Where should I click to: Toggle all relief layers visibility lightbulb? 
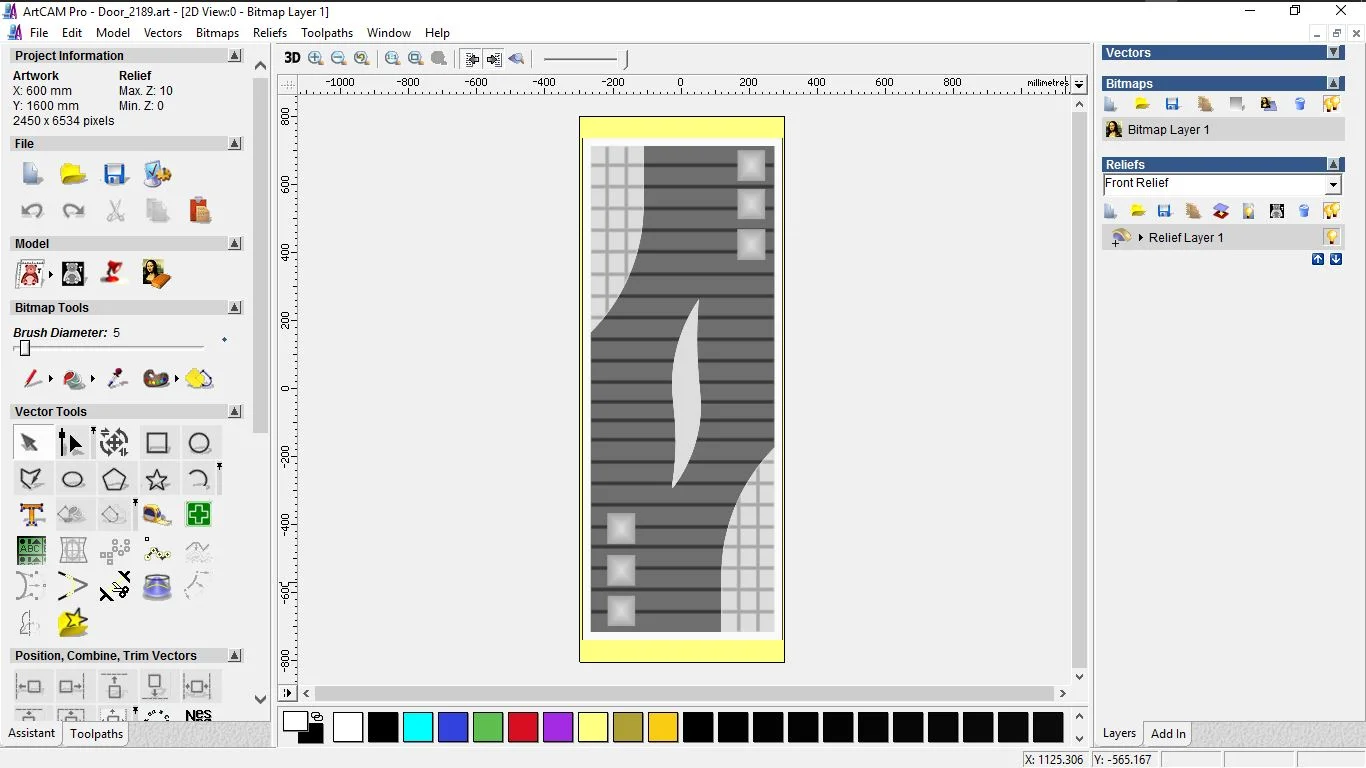(x=1331, y=211)
